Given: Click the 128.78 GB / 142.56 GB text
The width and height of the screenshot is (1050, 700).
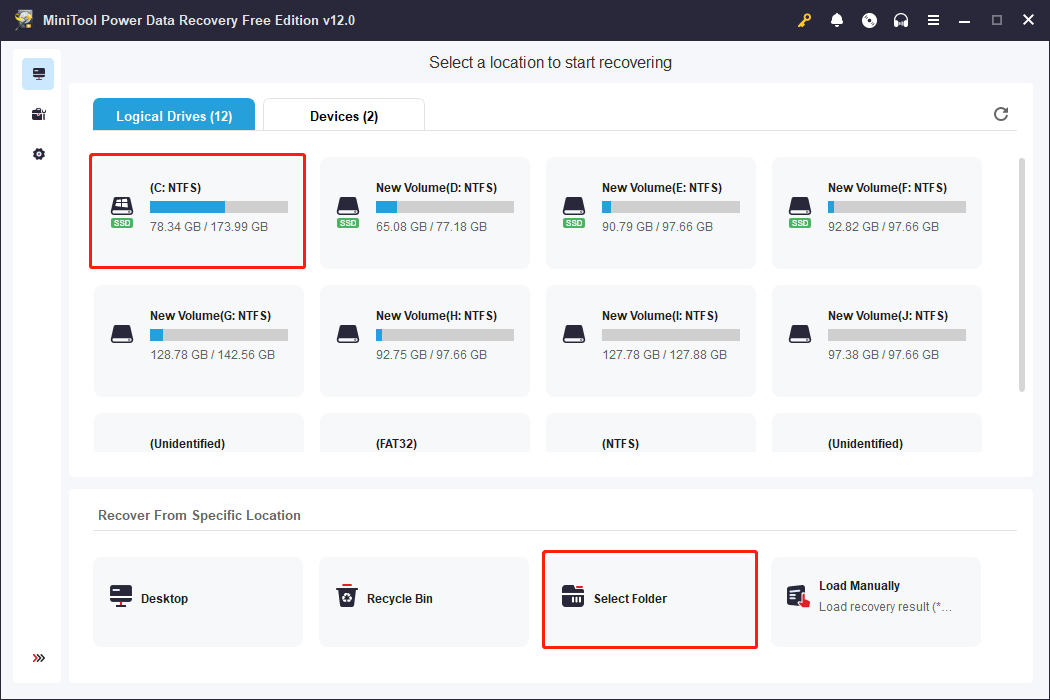Looking at the screenshot, I should click(212, 354).
